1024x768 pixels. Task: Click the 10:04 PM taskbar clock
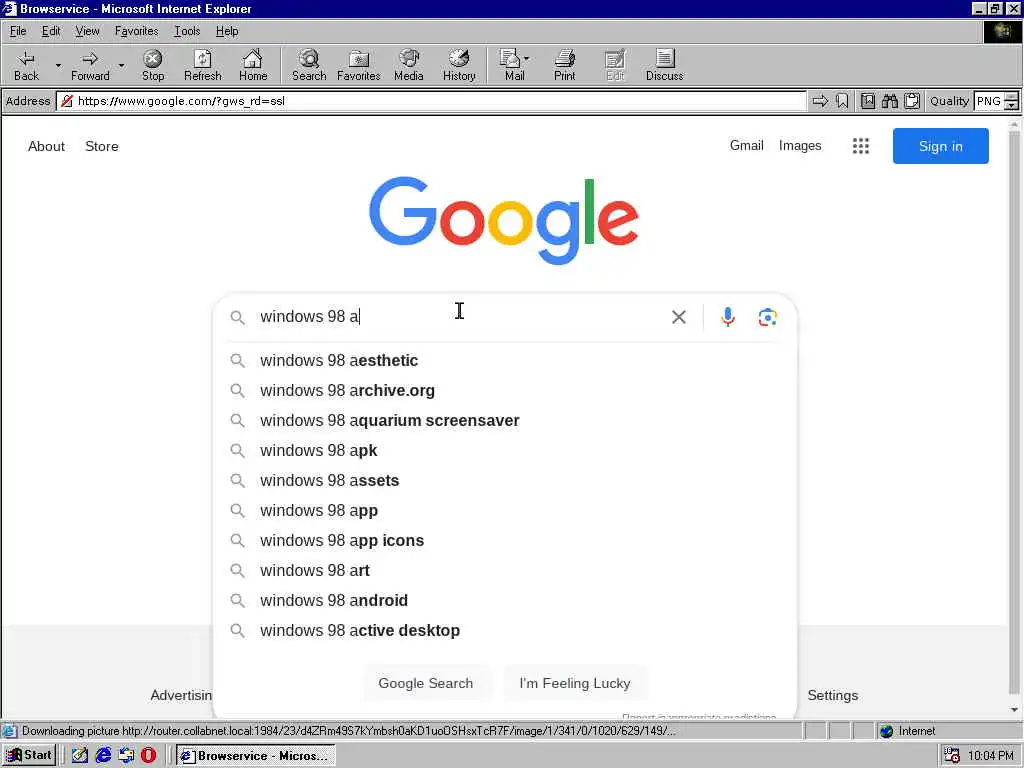click(x=991, y=756)
